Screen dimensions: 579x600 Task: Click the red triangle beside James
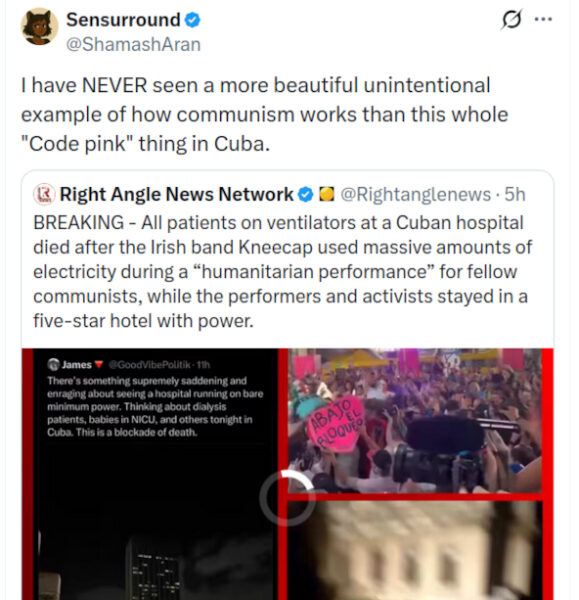tap(99, 364)
